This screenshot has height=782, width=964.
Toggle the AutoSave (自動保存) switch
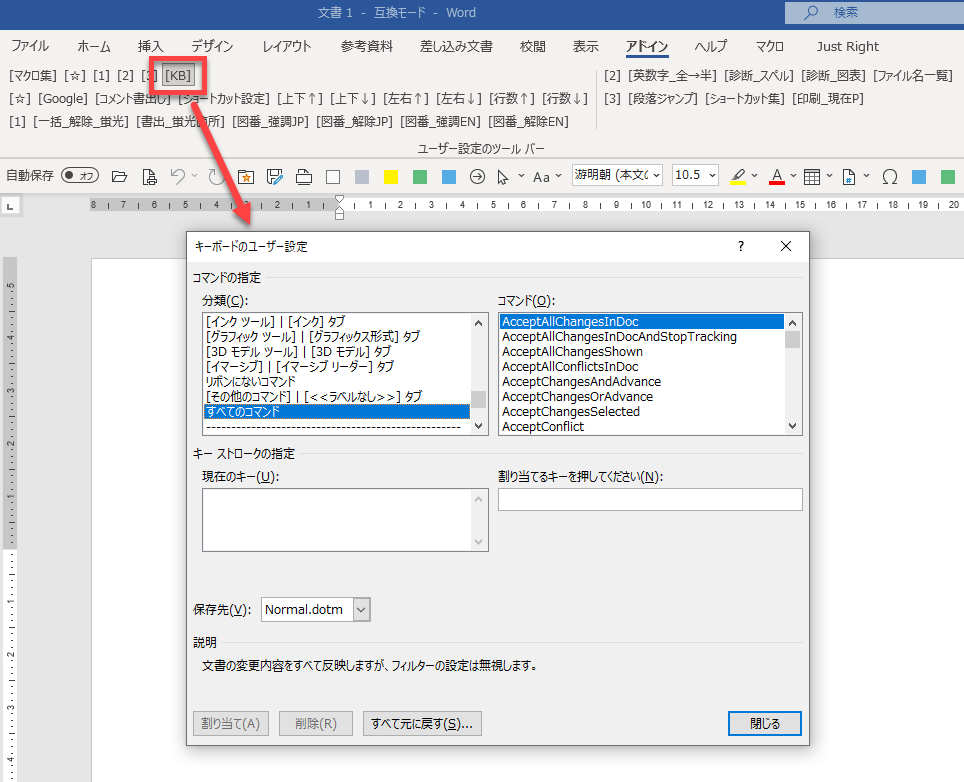[80, 176]
